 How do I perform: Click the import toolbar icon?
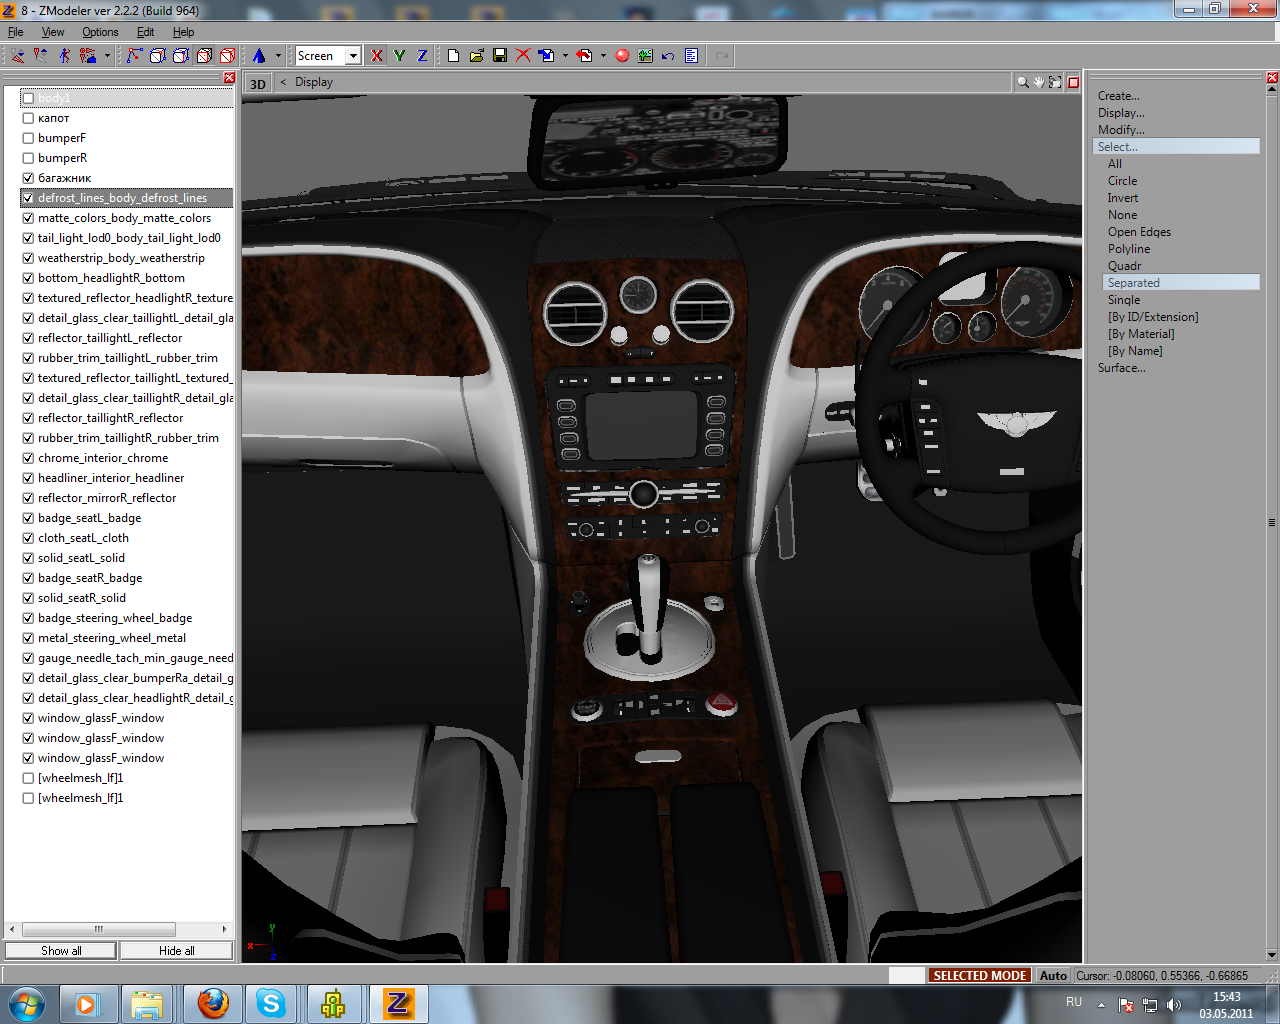click(x=546, y=56)
